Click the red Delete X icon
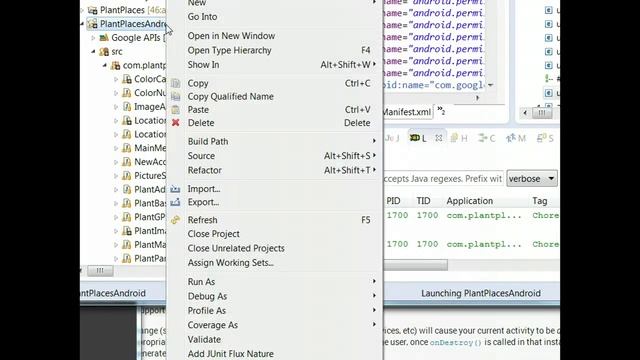The image size is (640, 360). (x=176, y=122)
